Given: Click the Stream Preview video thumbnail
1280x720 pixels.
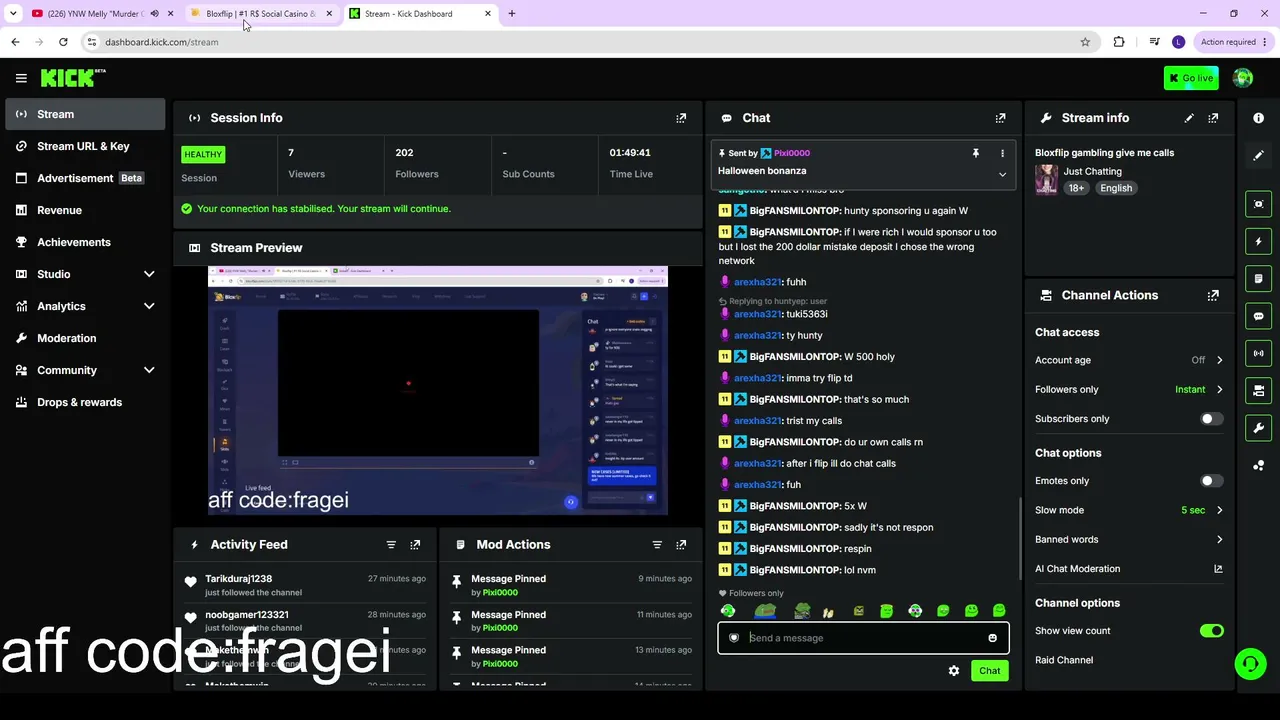Looking at the screenshot, I should pyautogui.click(x=438, y=390).
